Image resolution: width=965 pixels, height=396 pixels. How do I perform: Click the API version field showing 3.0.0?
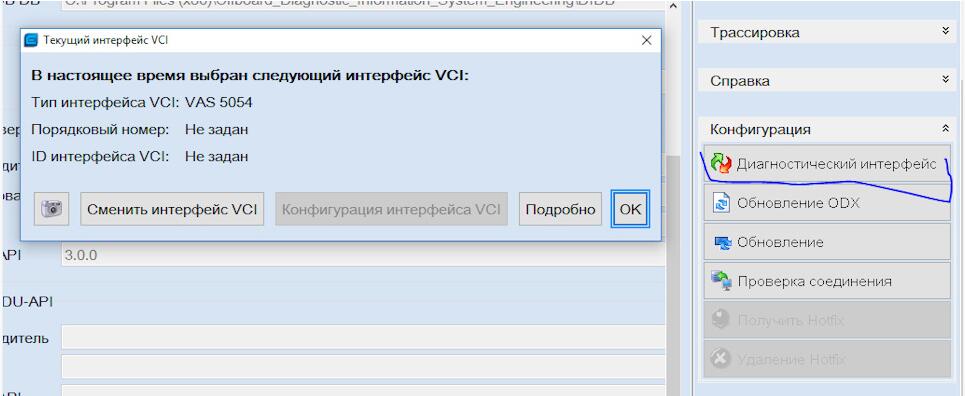click(363, 256)
